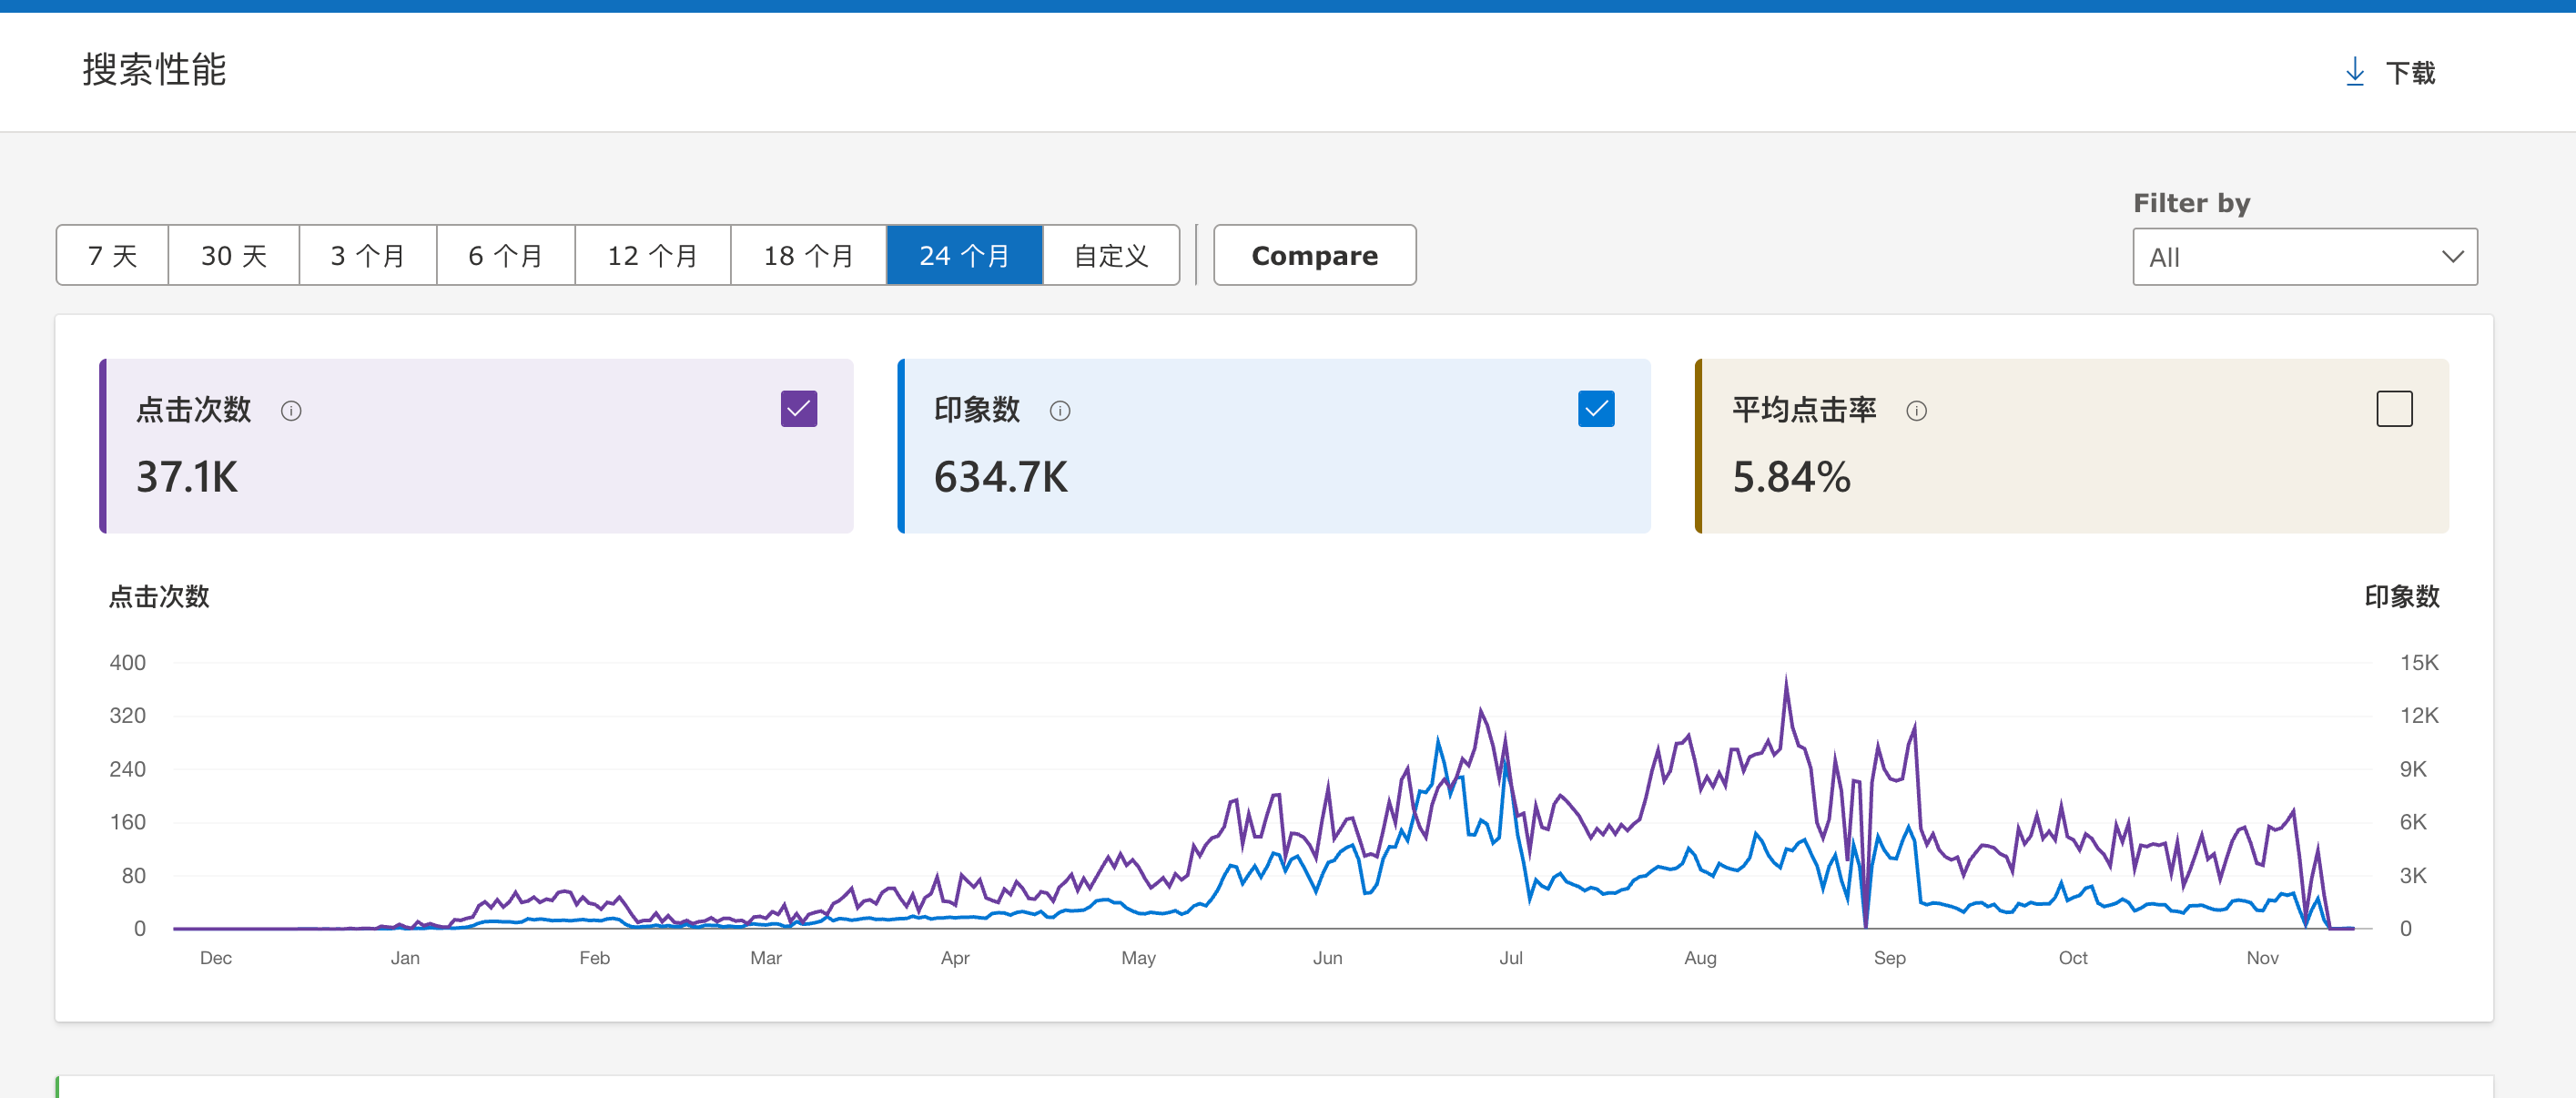Viewport: 2576px width, 1098px height.
Task: Click info icon beside 平均点击率
Action: [x=1916, y=411]
